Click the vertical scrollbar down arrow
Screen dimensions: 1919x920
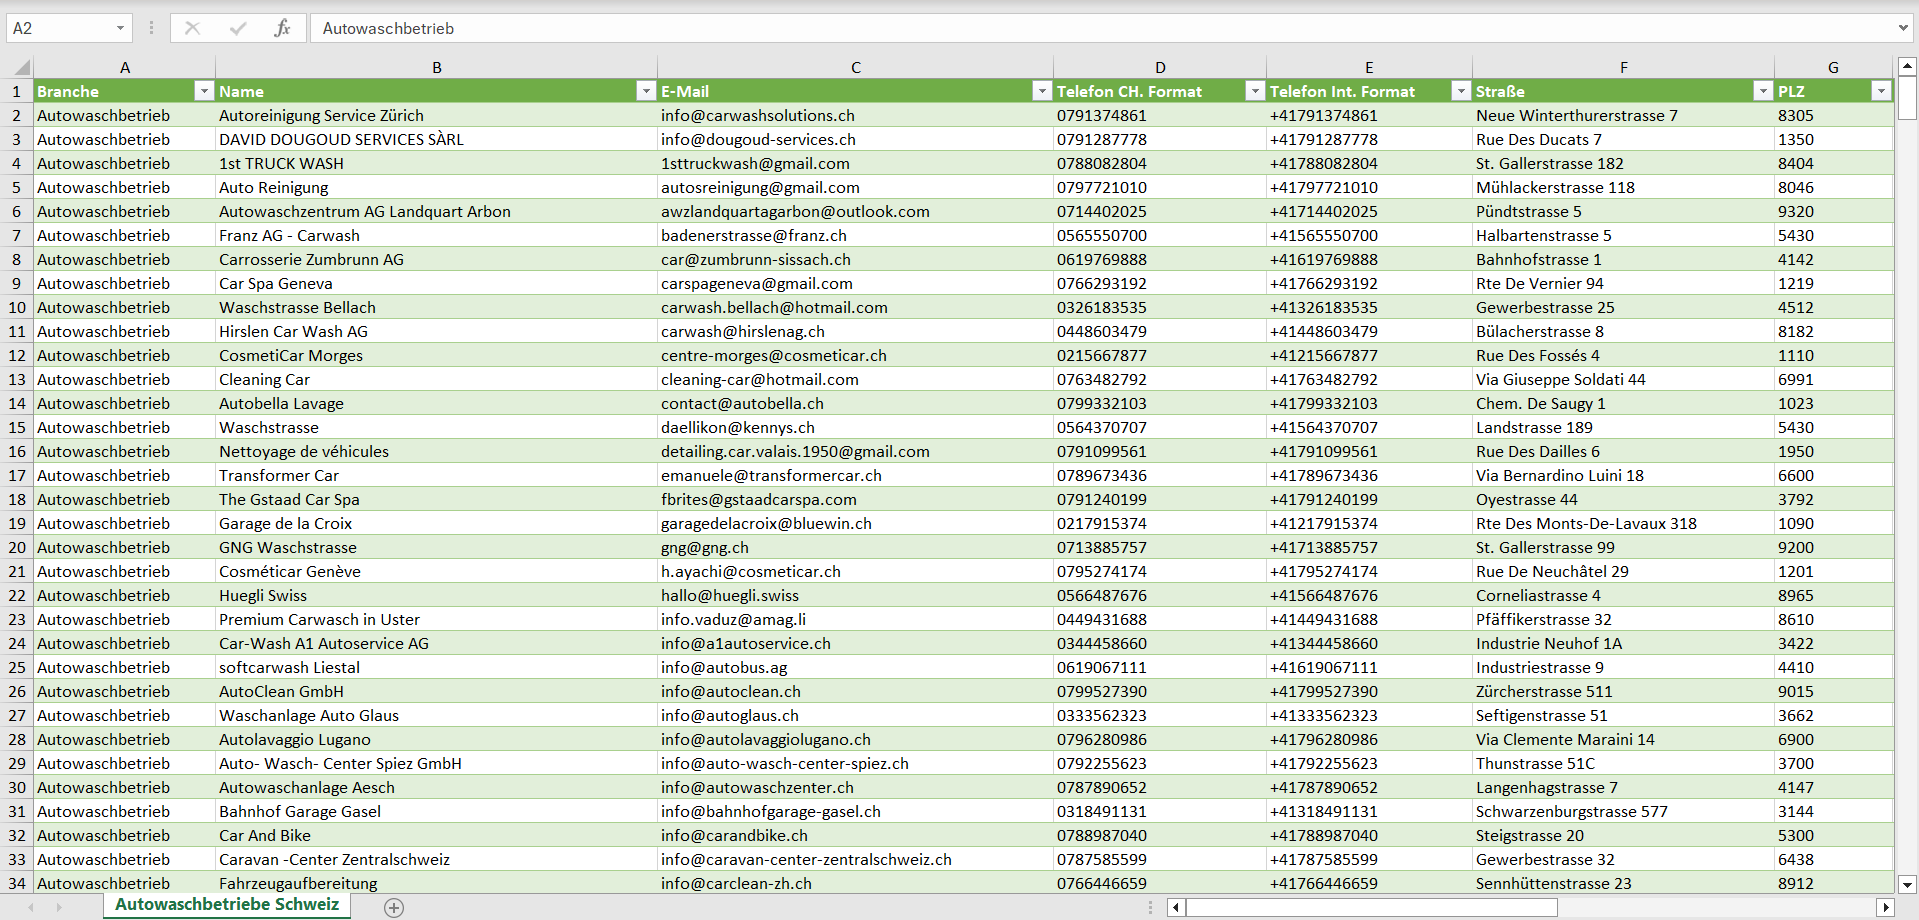click(x=1907, y=884)
